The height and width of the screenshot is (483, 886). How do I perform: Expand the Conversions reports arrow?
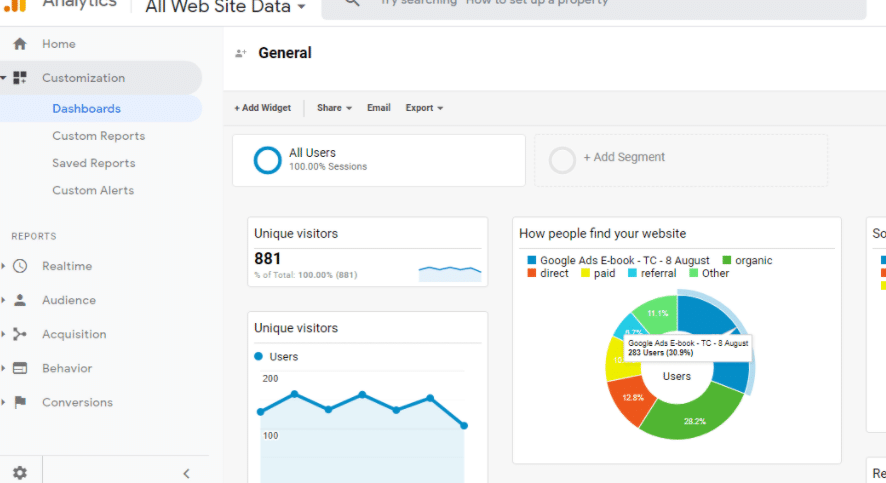(x=3, y=402)
